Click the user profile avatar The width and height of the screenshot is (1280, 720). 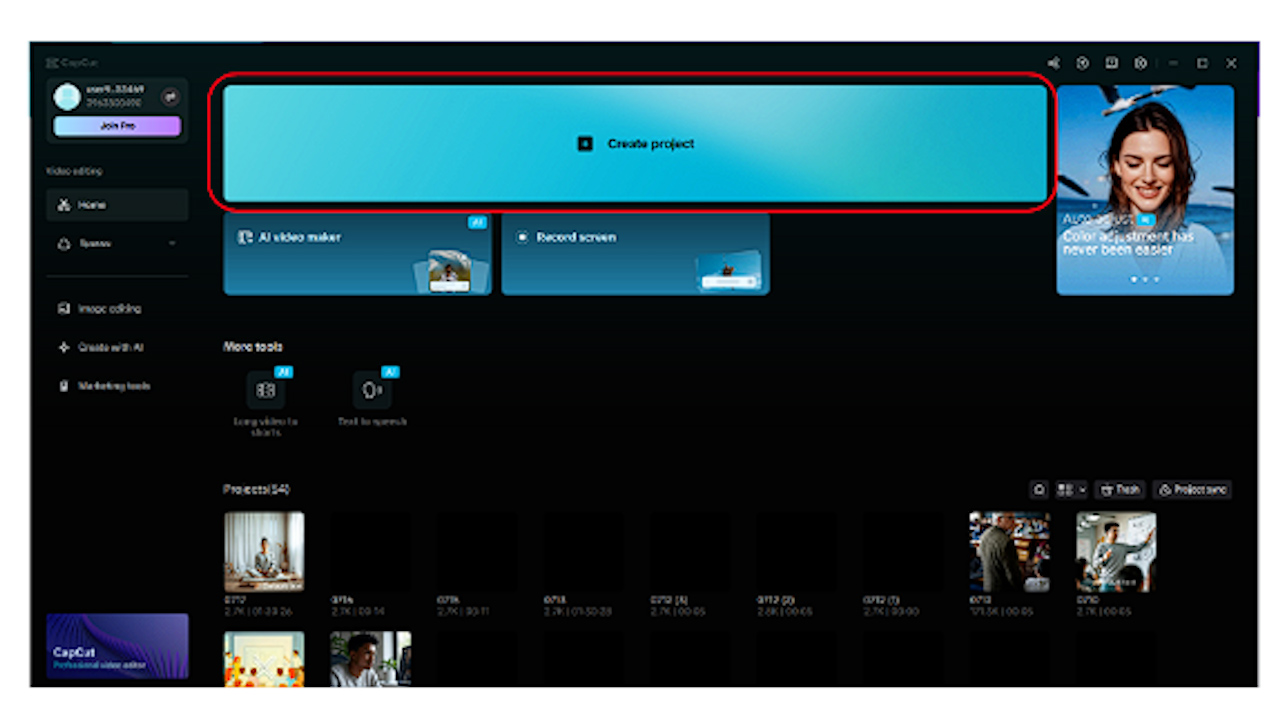[x=67, y=96]
